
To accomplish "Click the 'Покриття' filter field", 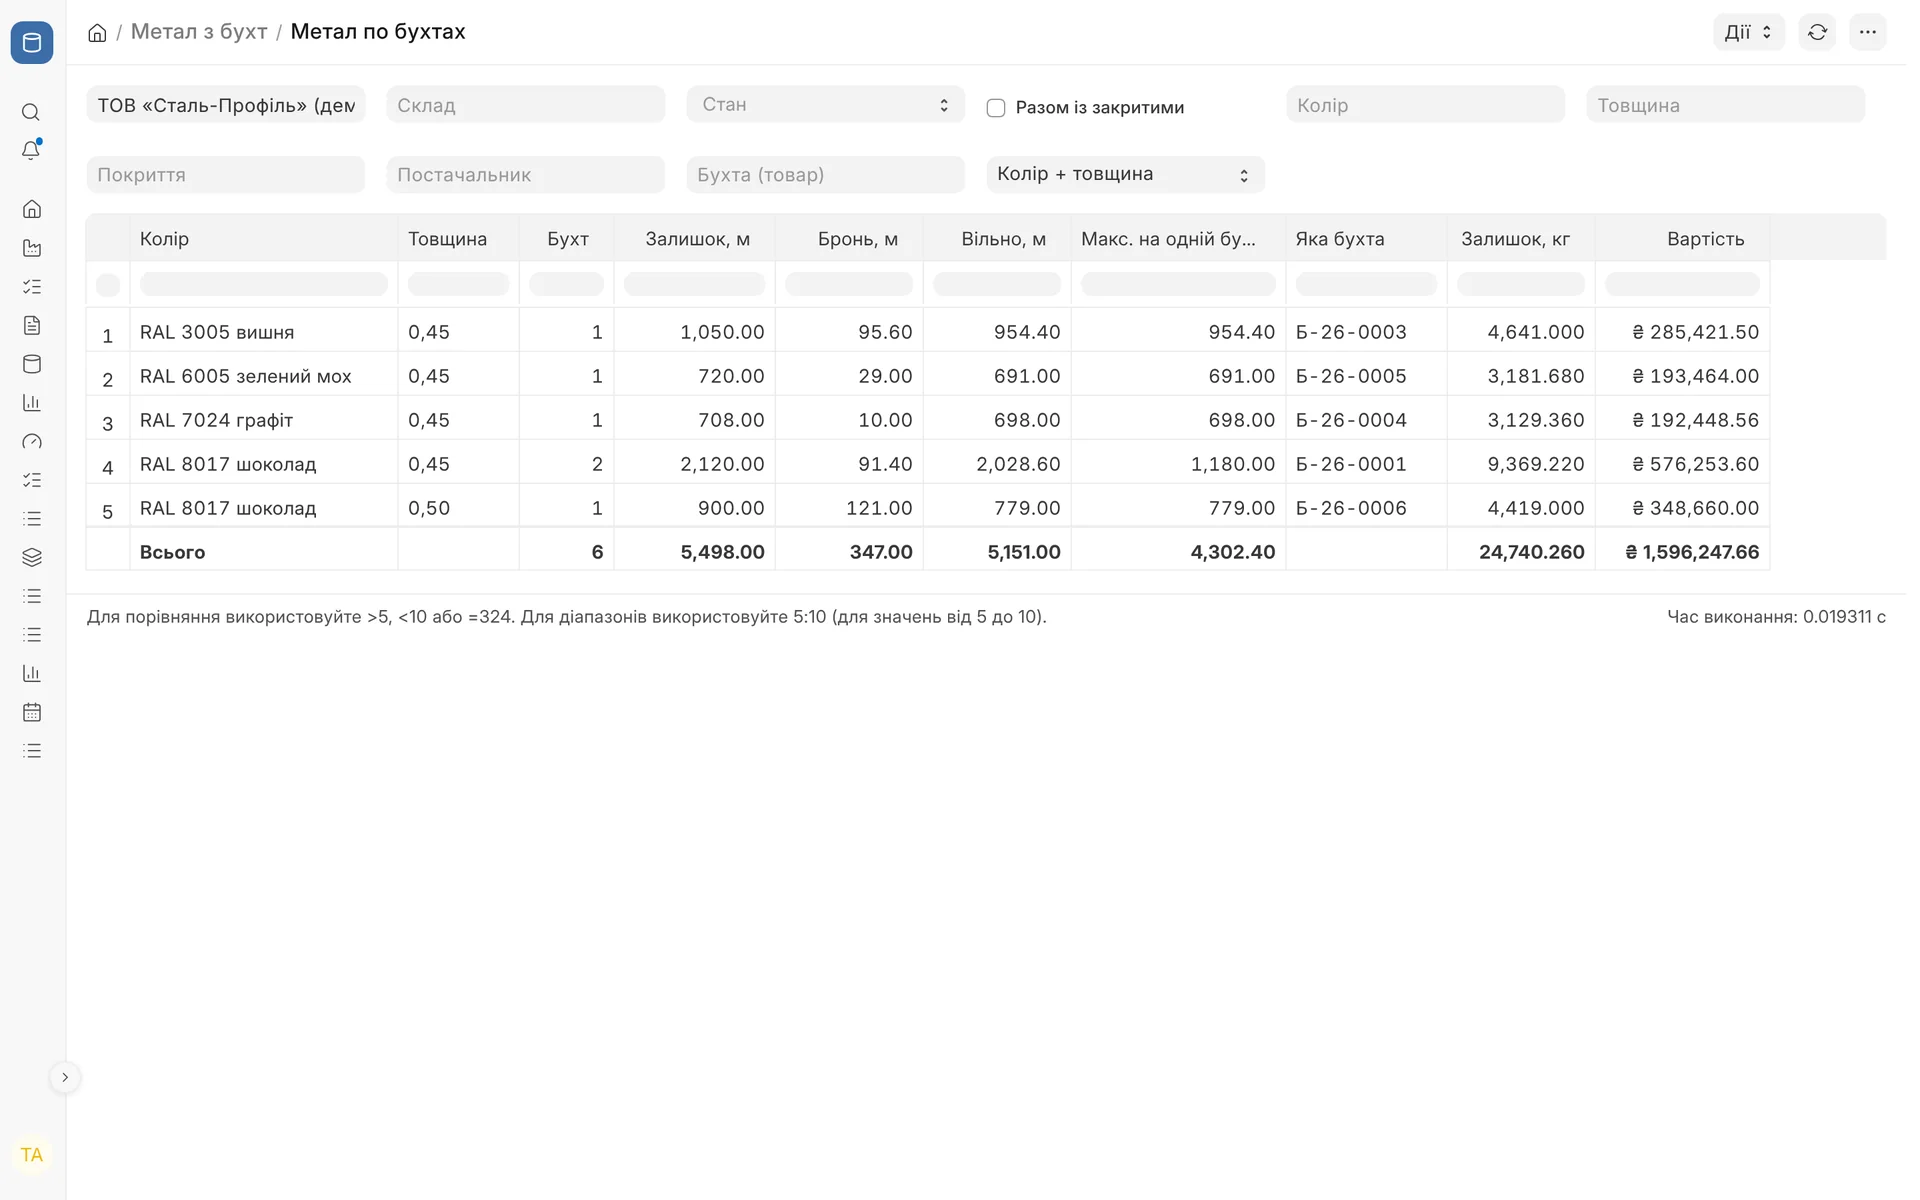I will pyautogui.click(x=226, y=174).
